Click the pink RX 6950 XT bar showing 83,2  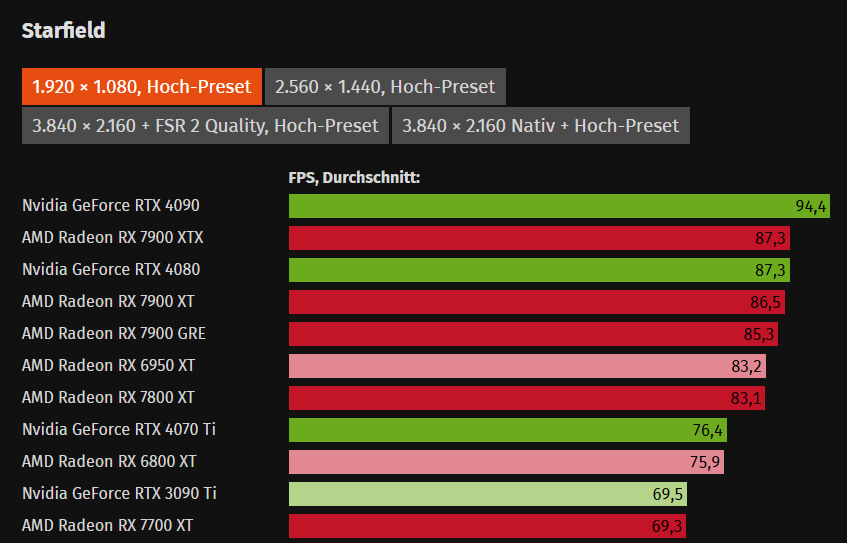coord(527,366)
